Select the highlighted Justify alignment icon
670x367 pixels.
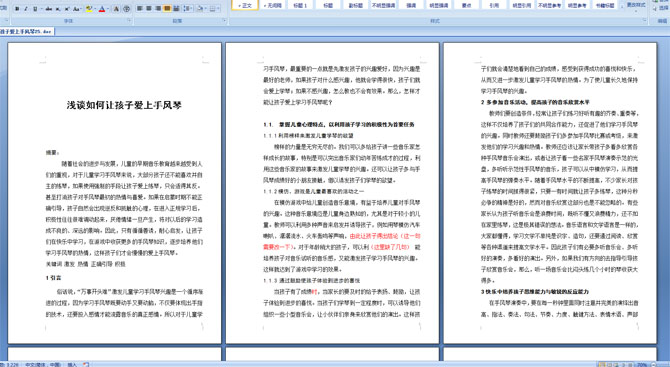167,9
